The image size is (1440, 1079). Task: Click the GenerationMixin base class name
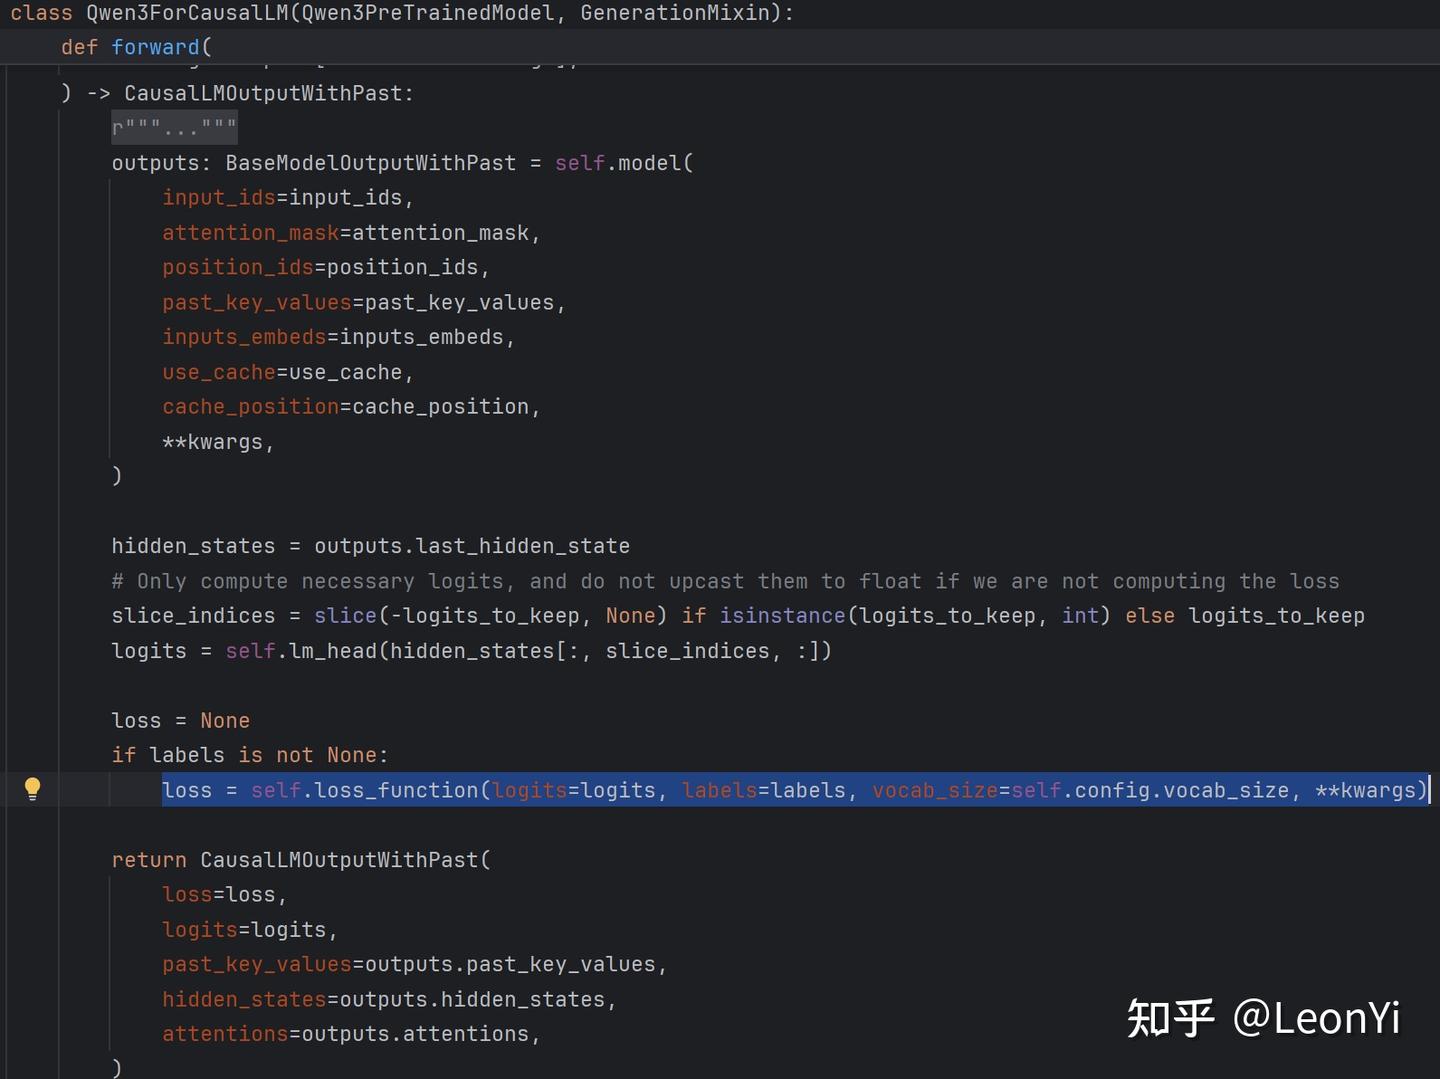(676, 13)
